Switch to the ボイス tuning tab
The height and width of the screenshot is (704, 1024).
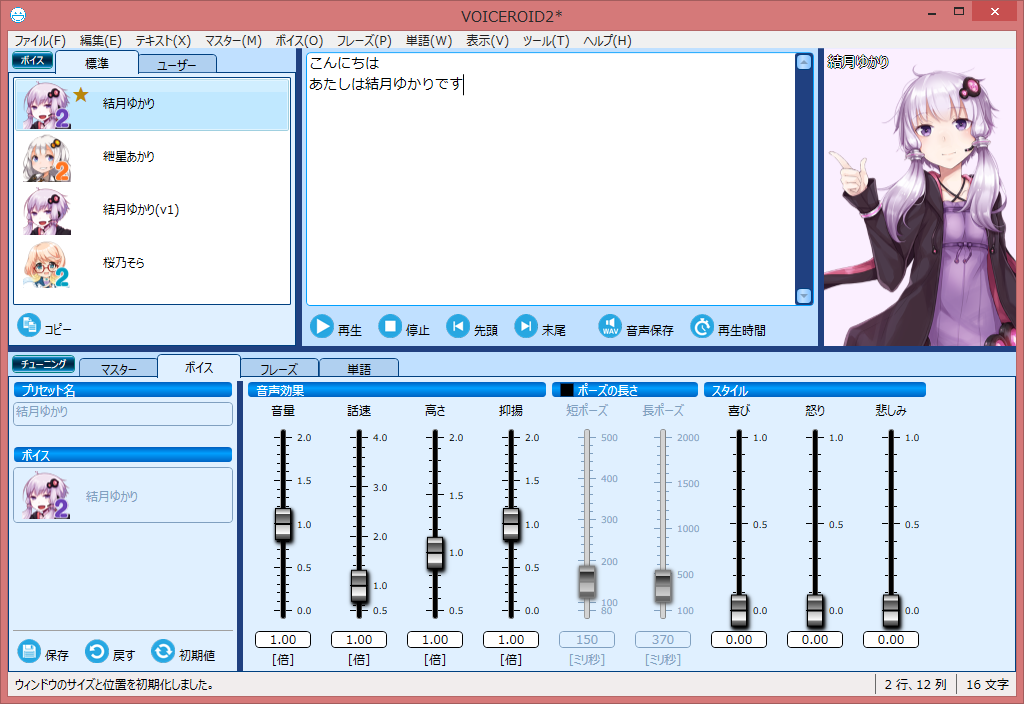click(199, 367)
